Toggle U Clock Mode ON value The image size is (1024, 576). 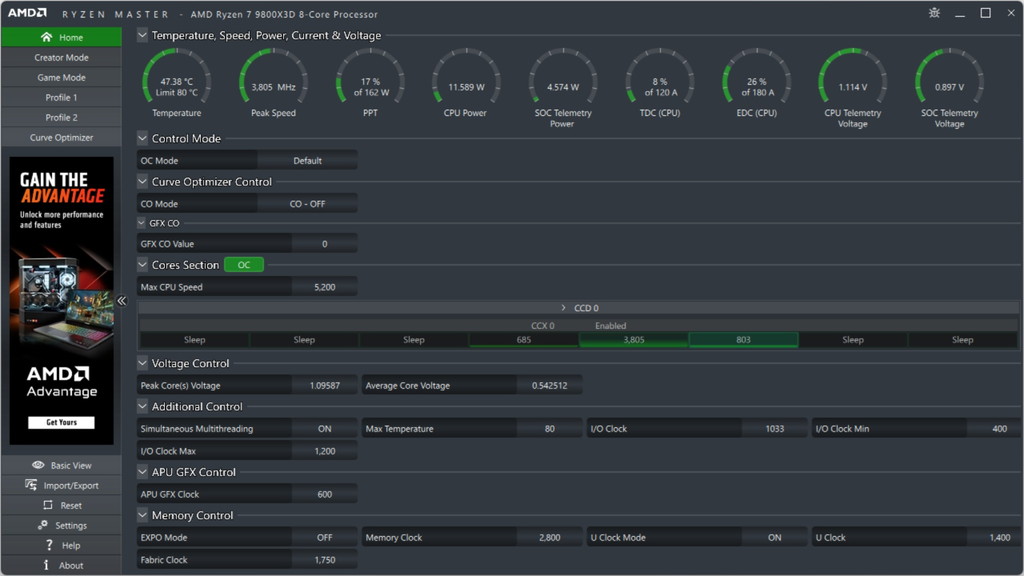(775, 537)
